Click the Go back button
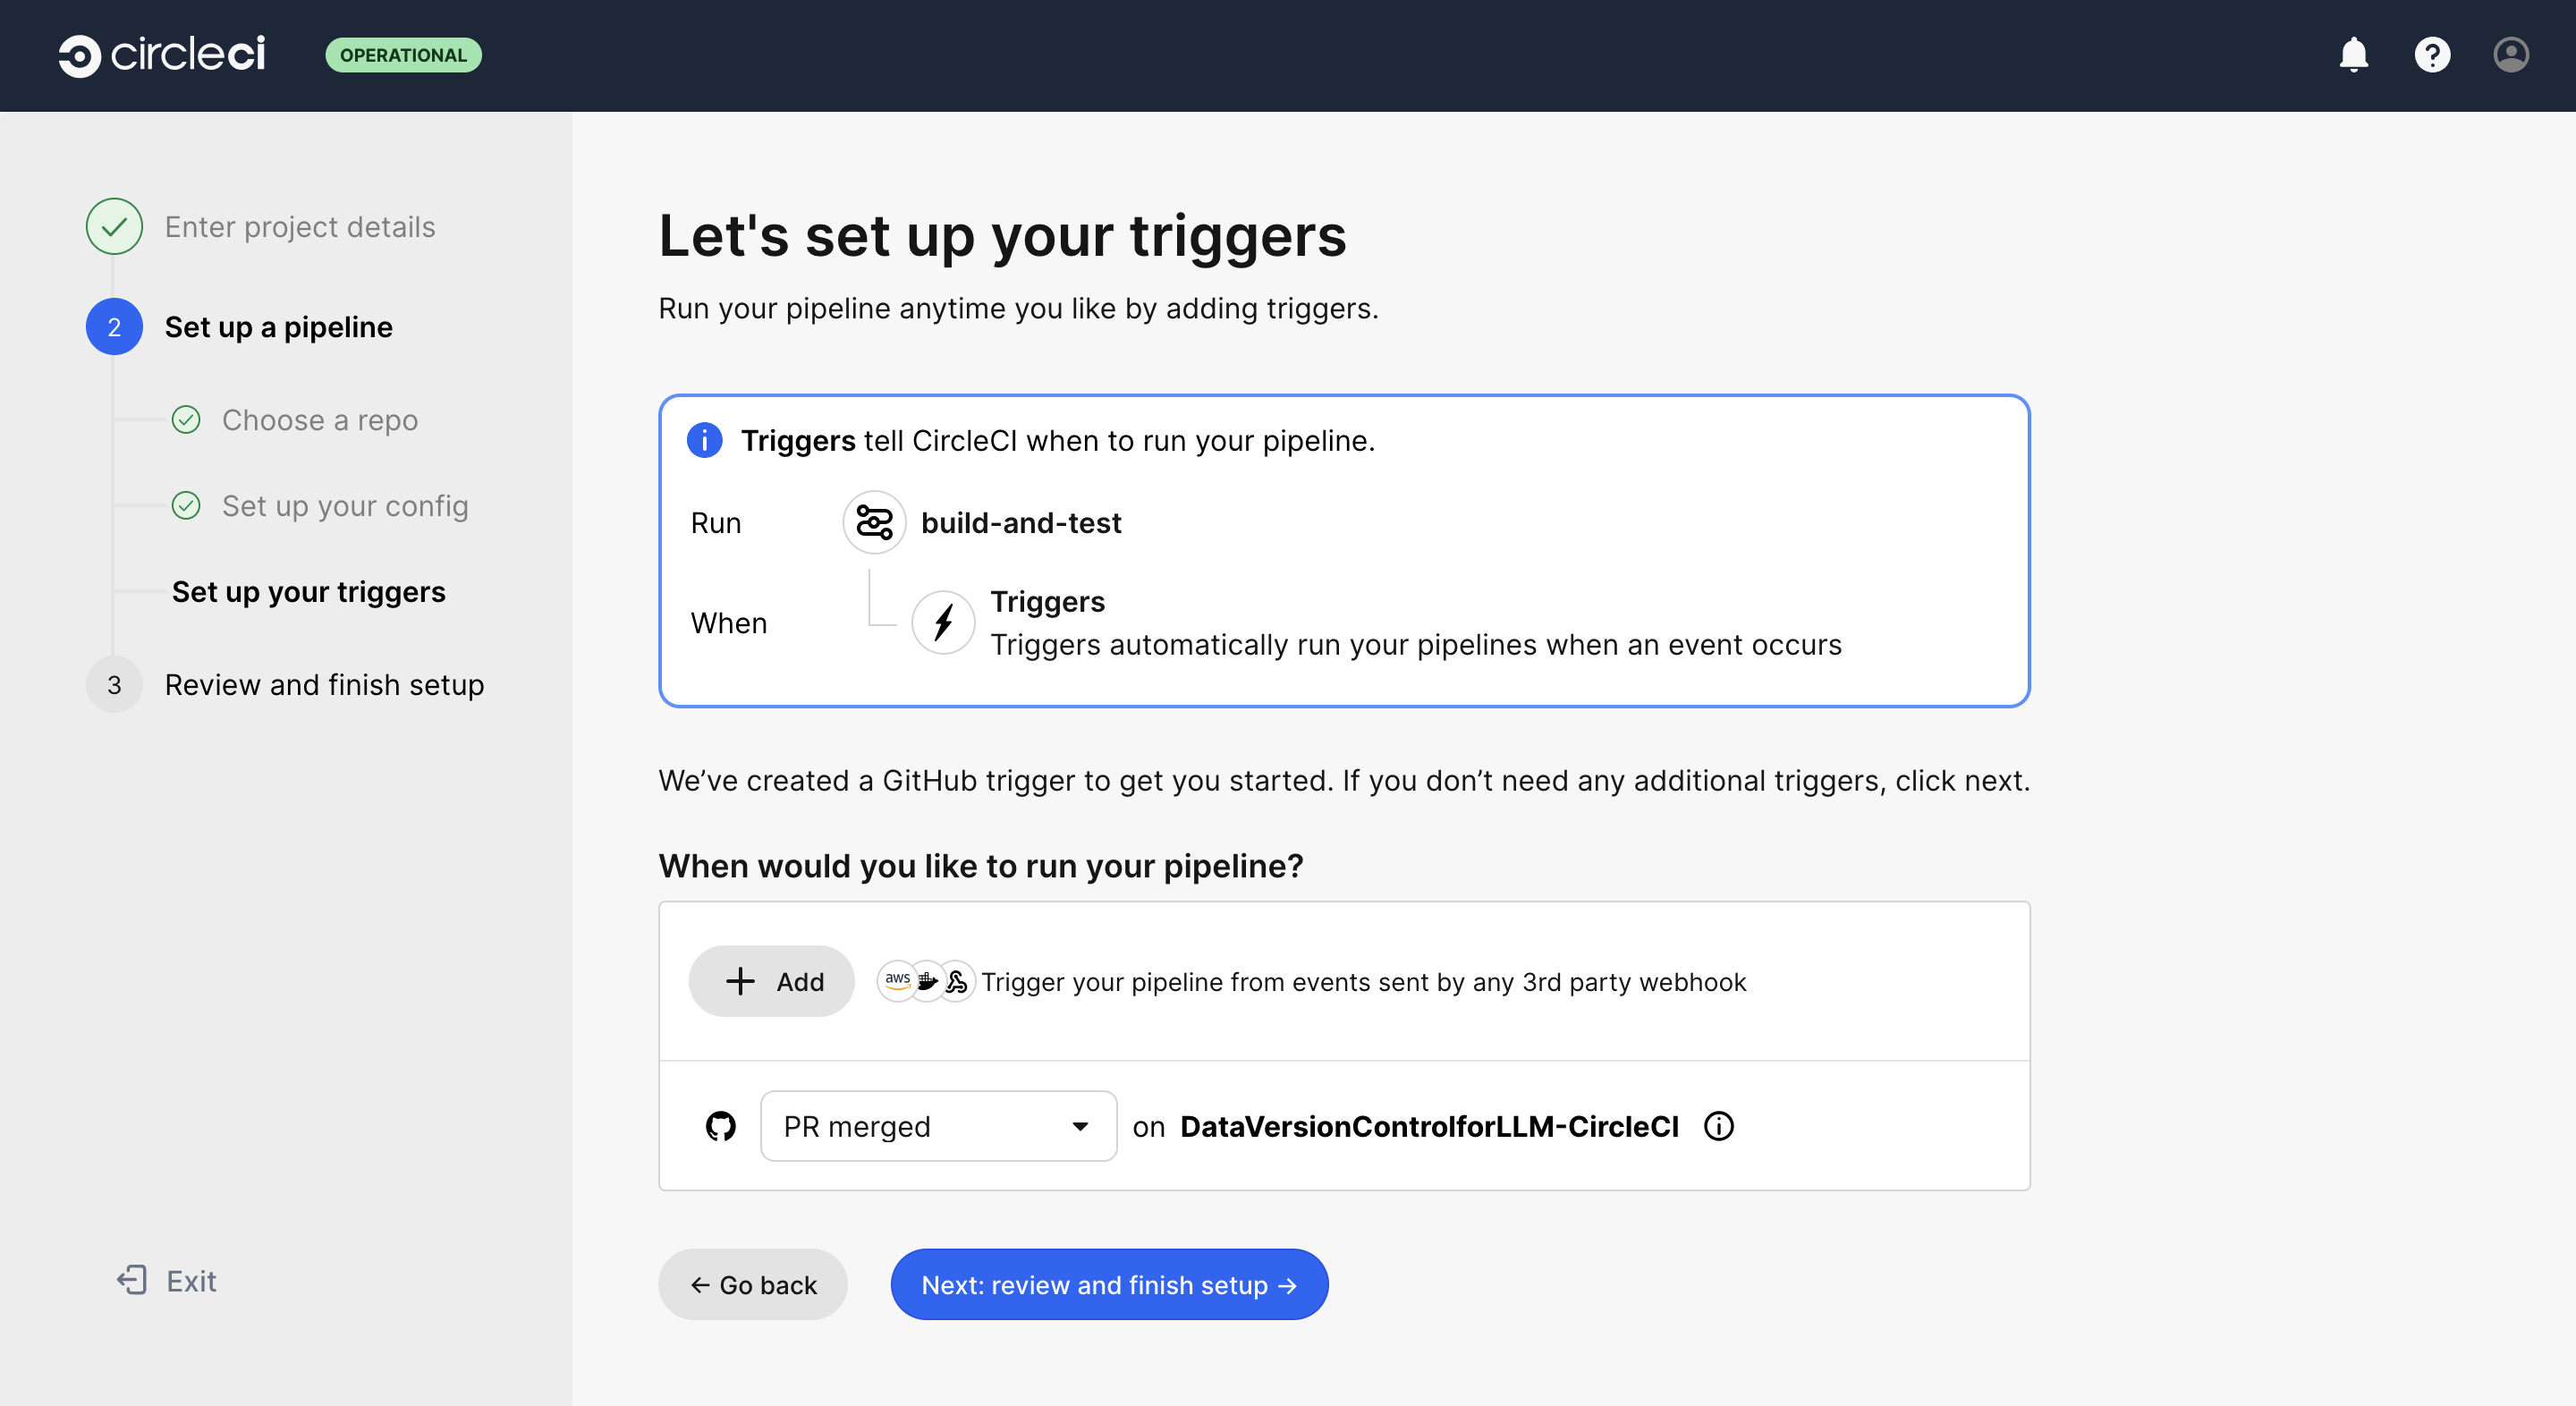 [x=752, y=1284]
